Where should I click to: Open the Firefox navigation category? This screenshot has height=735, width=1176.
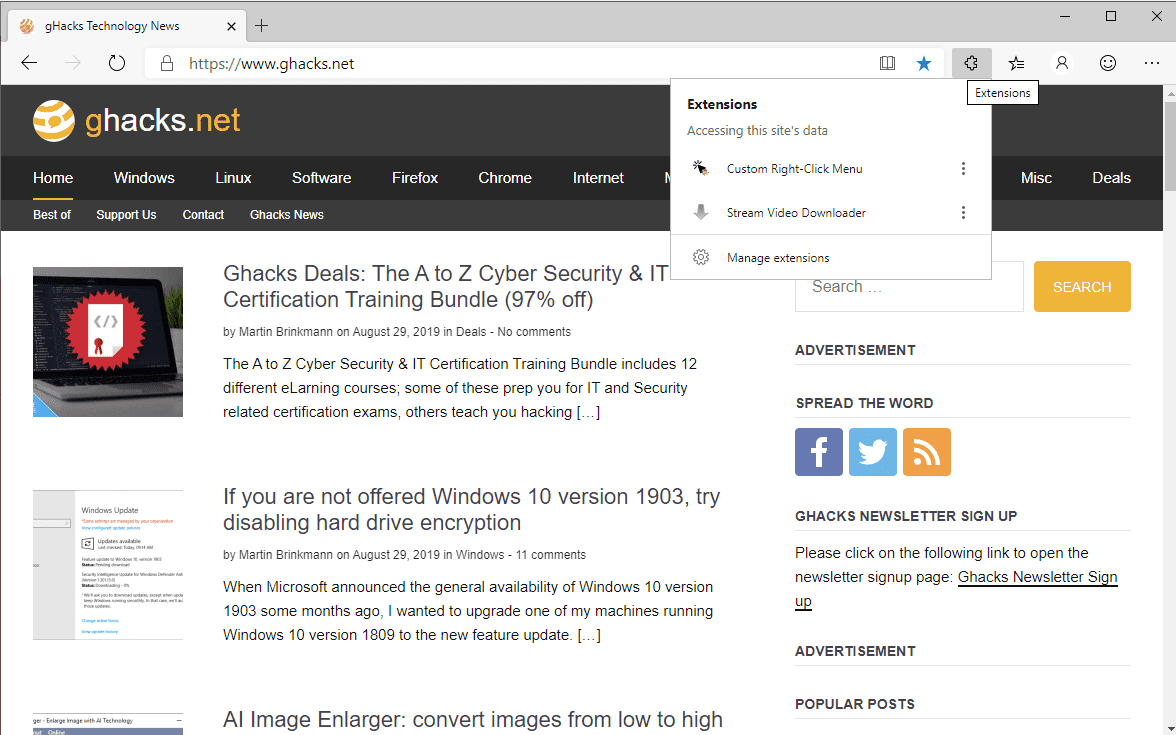pos(415,178)
